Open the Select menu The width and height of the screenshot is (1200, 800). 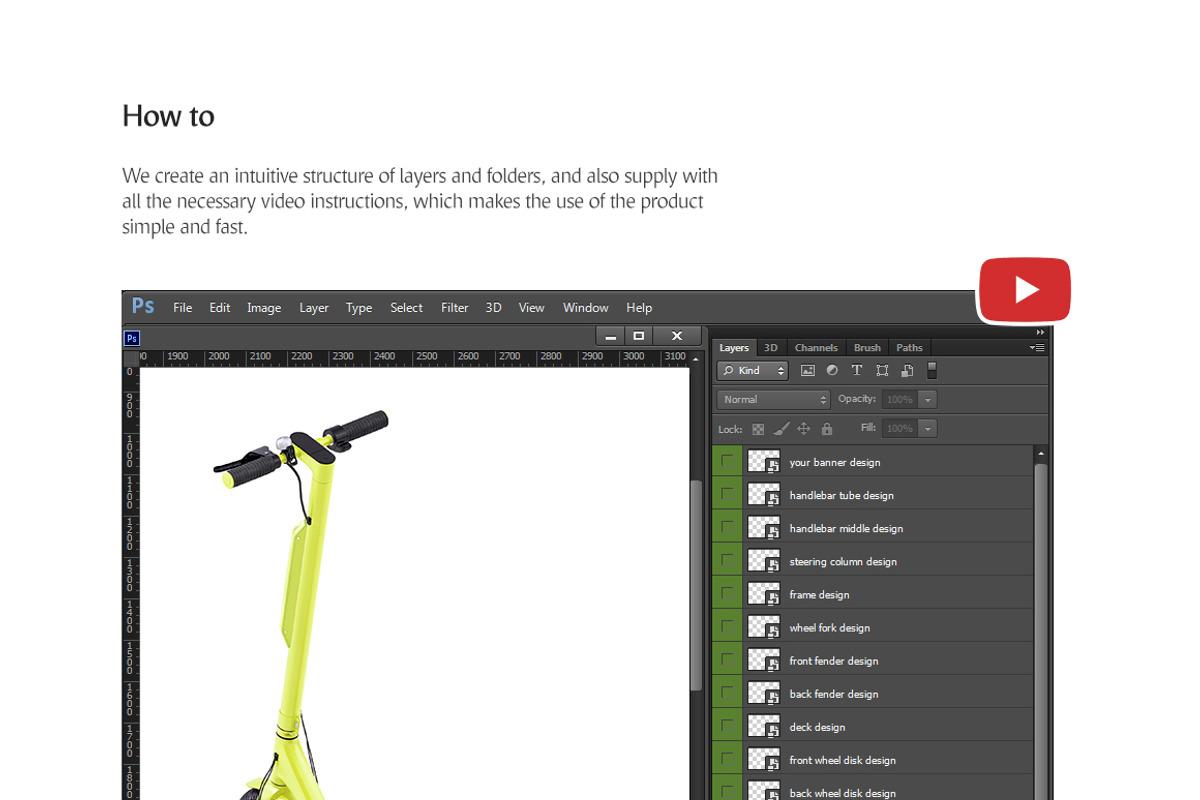(406, 308)
